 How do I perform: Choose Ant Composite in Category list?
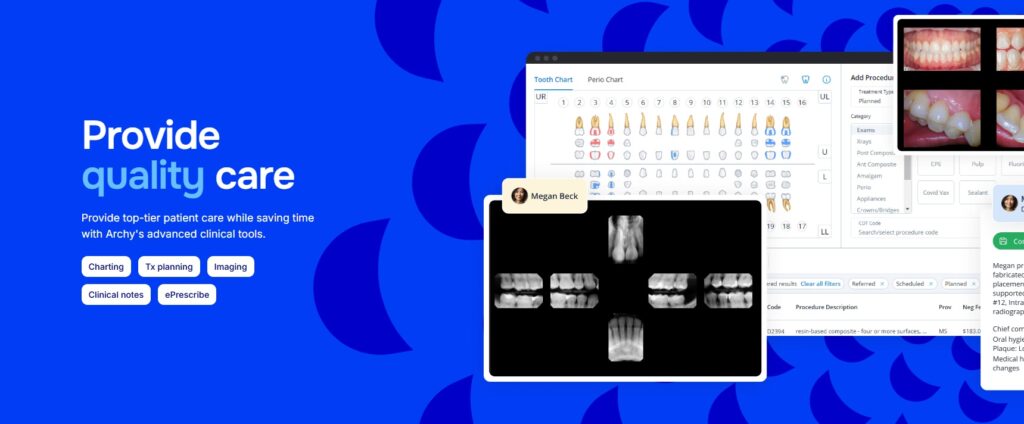tap(877, 164)
